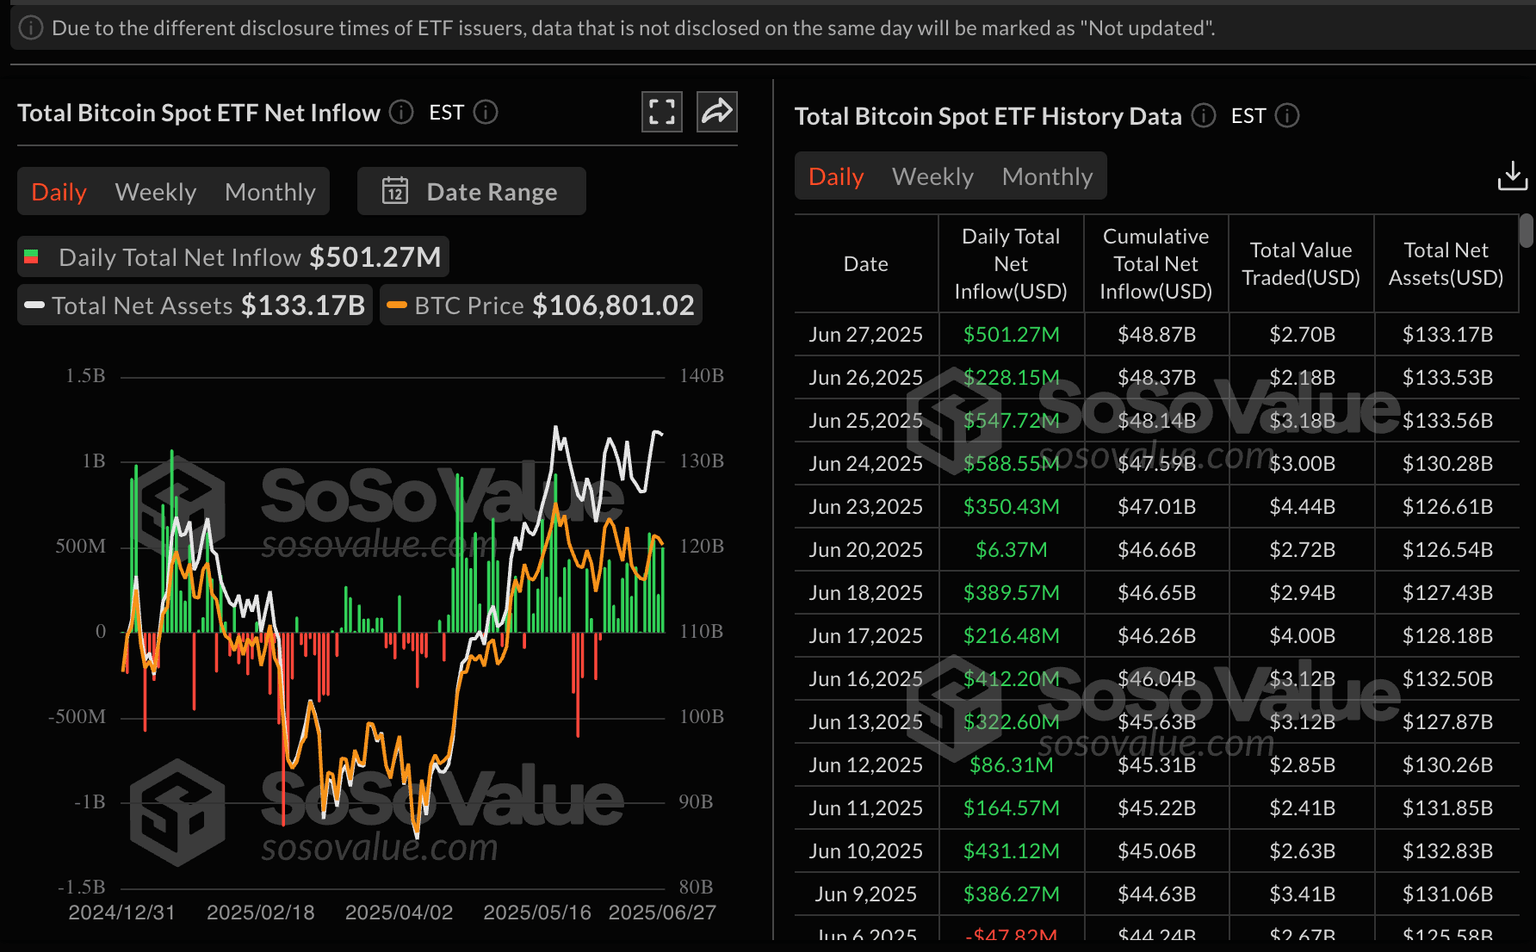Select Monthly tab in history table
The height and width of the screenshot is (952, 1536).
[x=1047, y=177]
